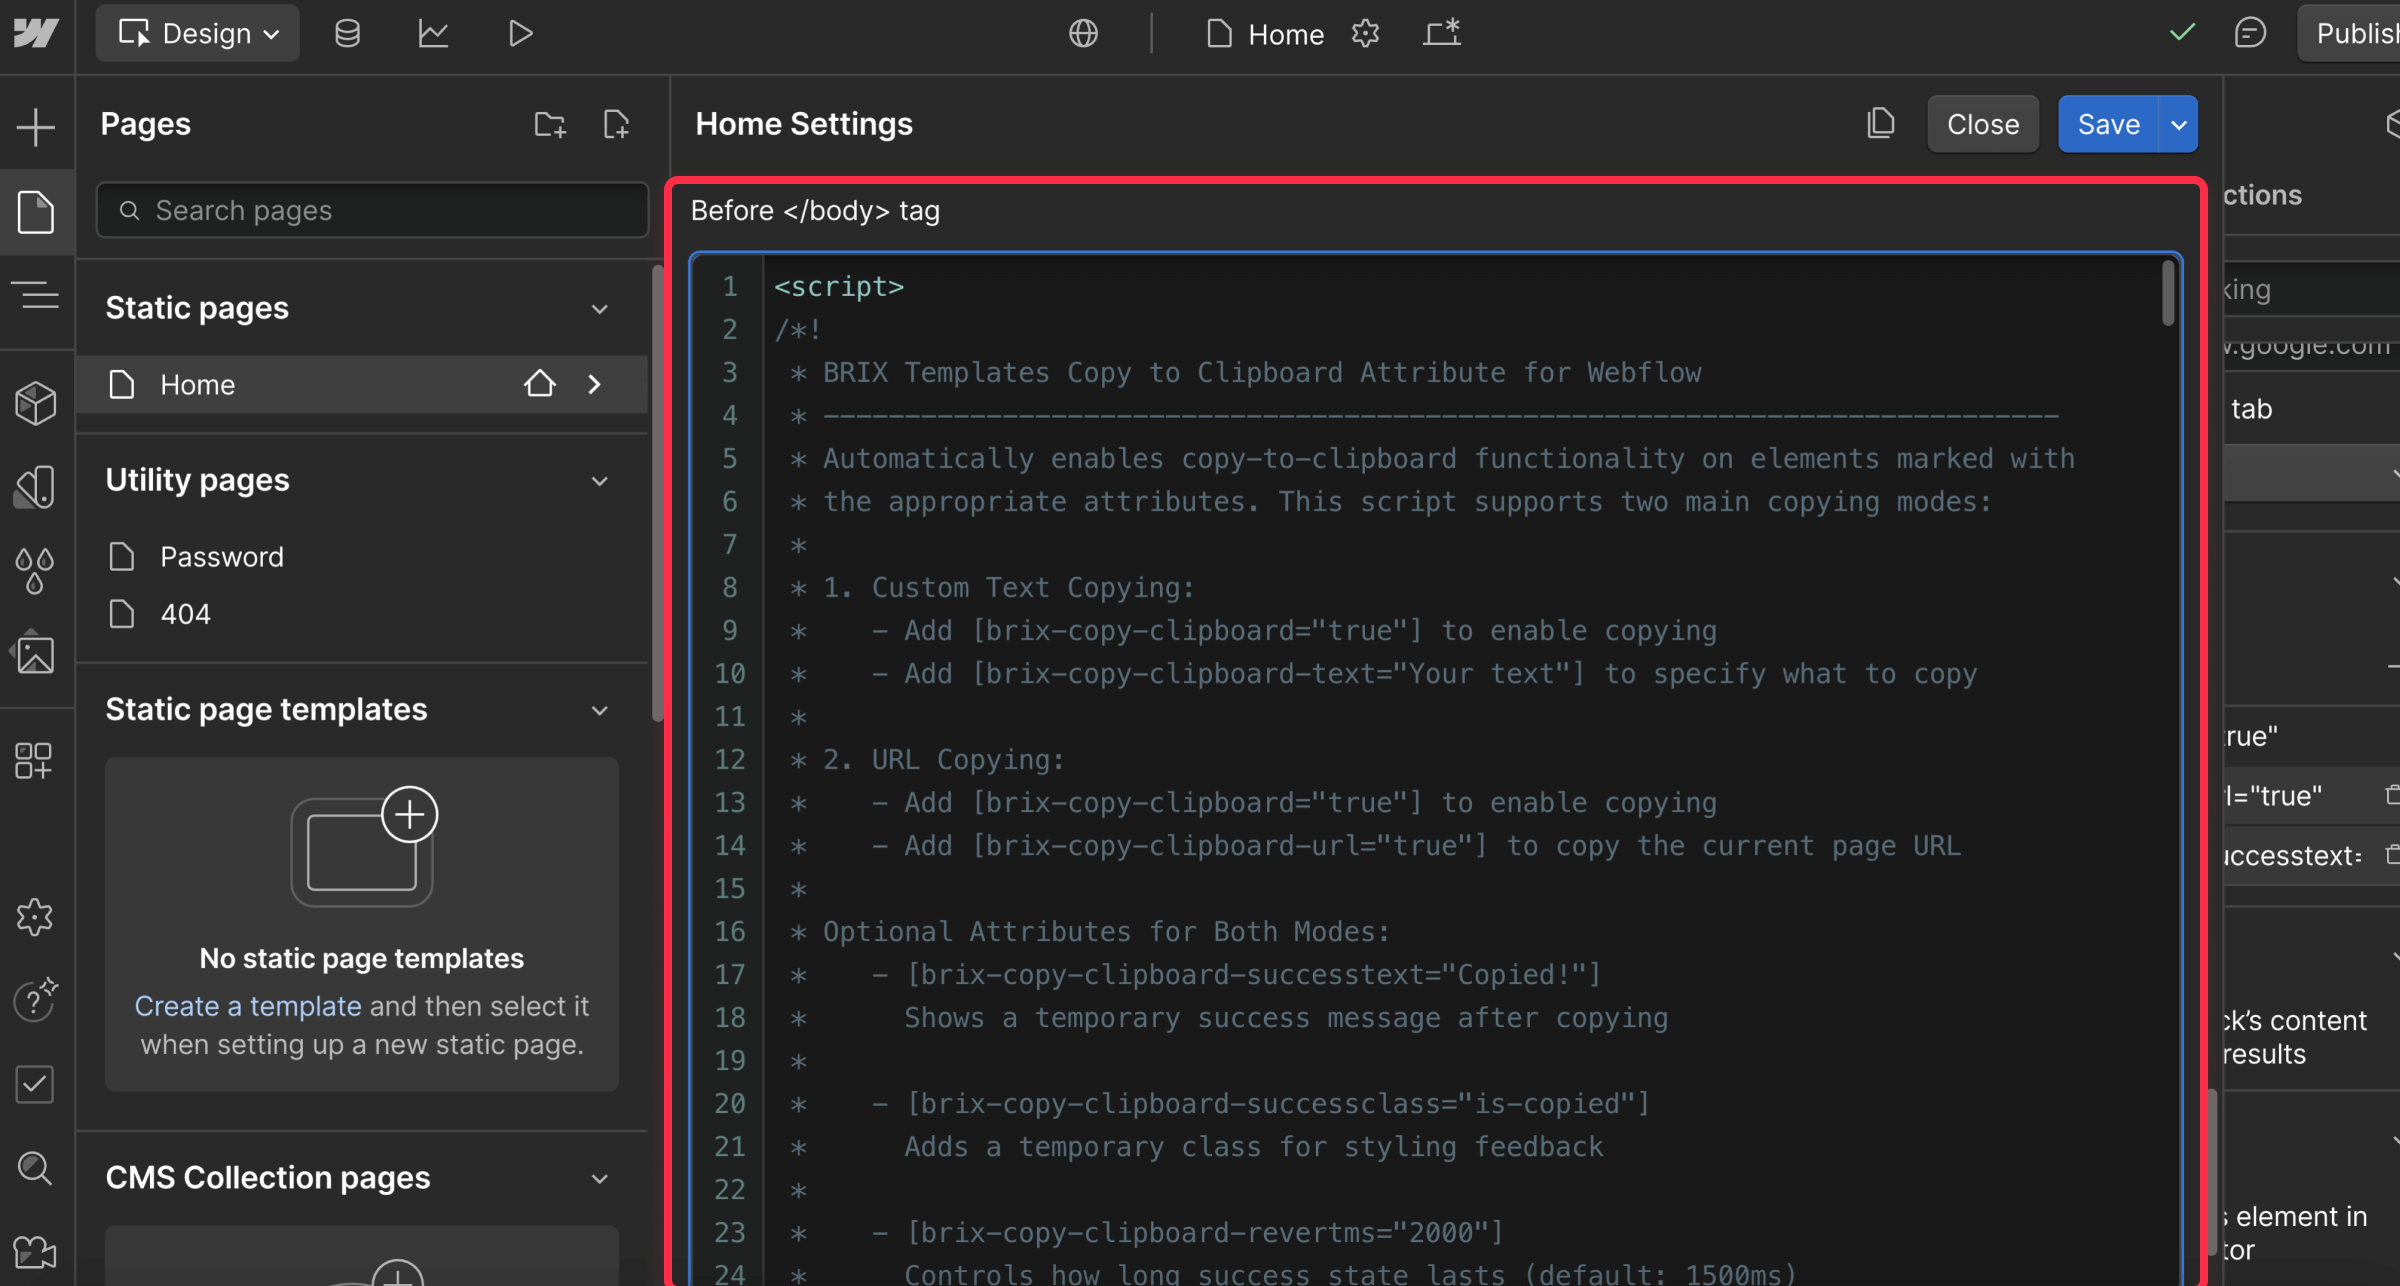2400x1286 pixels.
Task: Open the Design mode dropdown
Action: 198,34
